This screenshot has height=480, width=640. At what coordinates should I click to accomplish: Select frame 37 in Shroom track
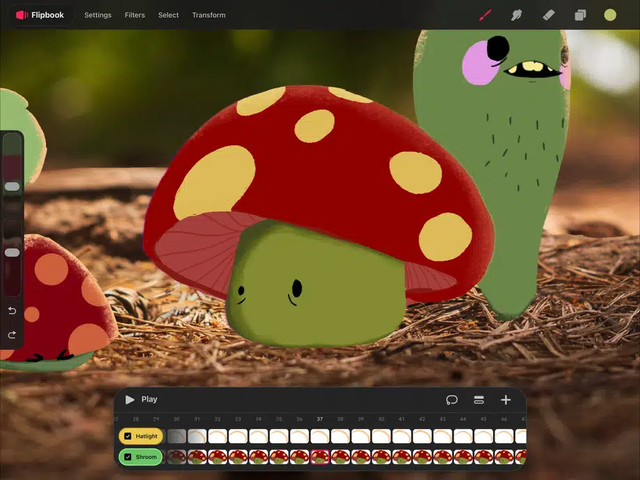click(320, 457)
